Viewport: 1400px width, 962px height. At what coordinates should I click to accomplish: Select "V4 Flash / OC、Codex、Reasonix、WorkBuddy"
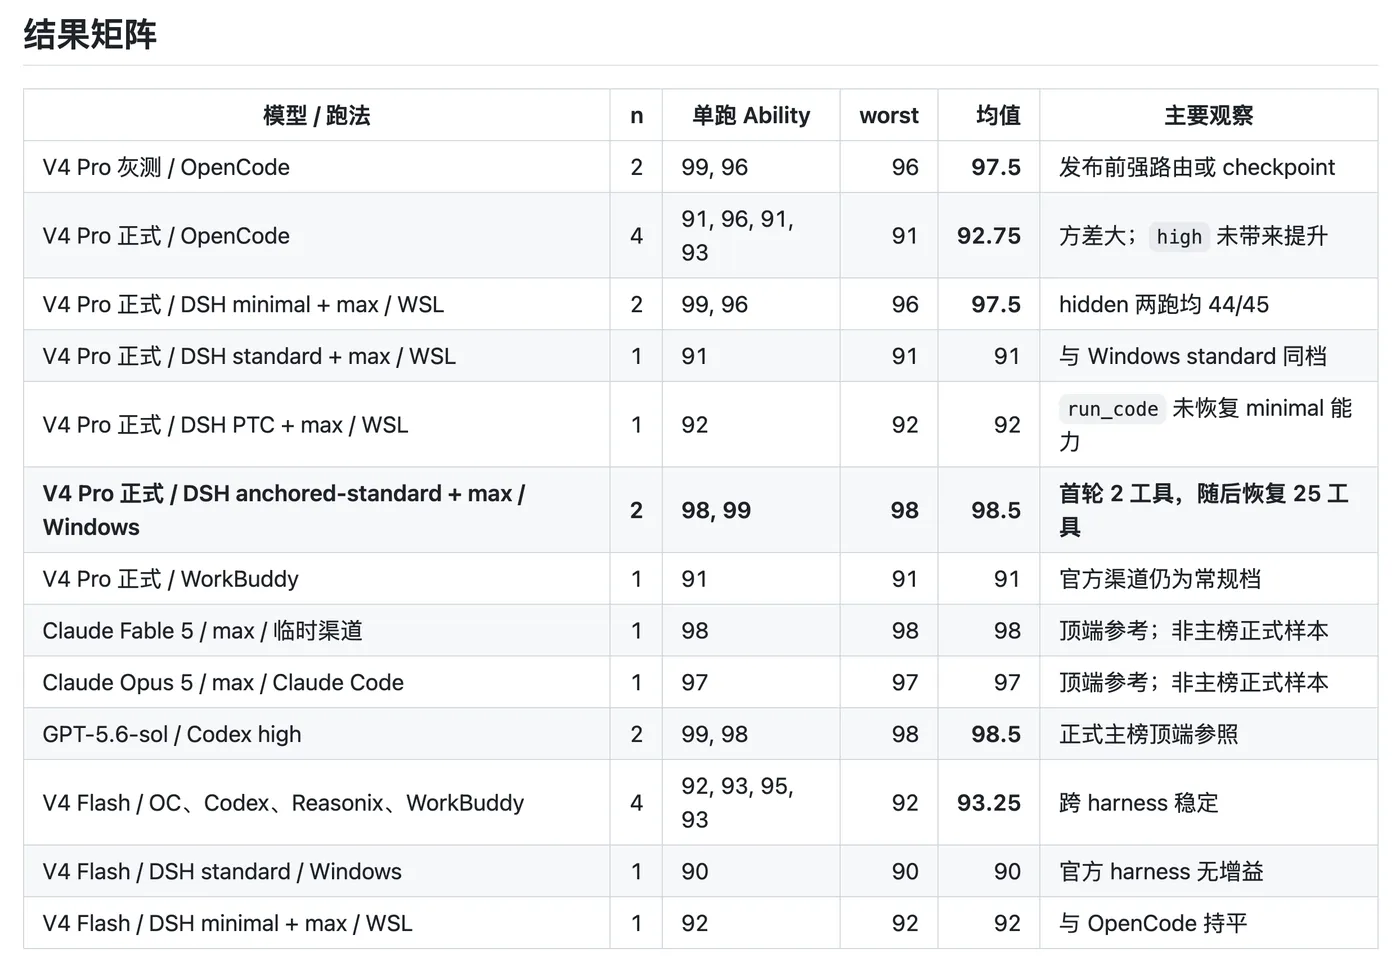(283, 803)
